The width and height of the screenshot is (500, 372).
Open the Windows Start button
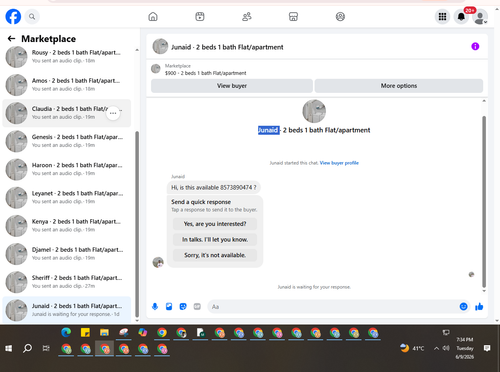click(x=9, y=348)
